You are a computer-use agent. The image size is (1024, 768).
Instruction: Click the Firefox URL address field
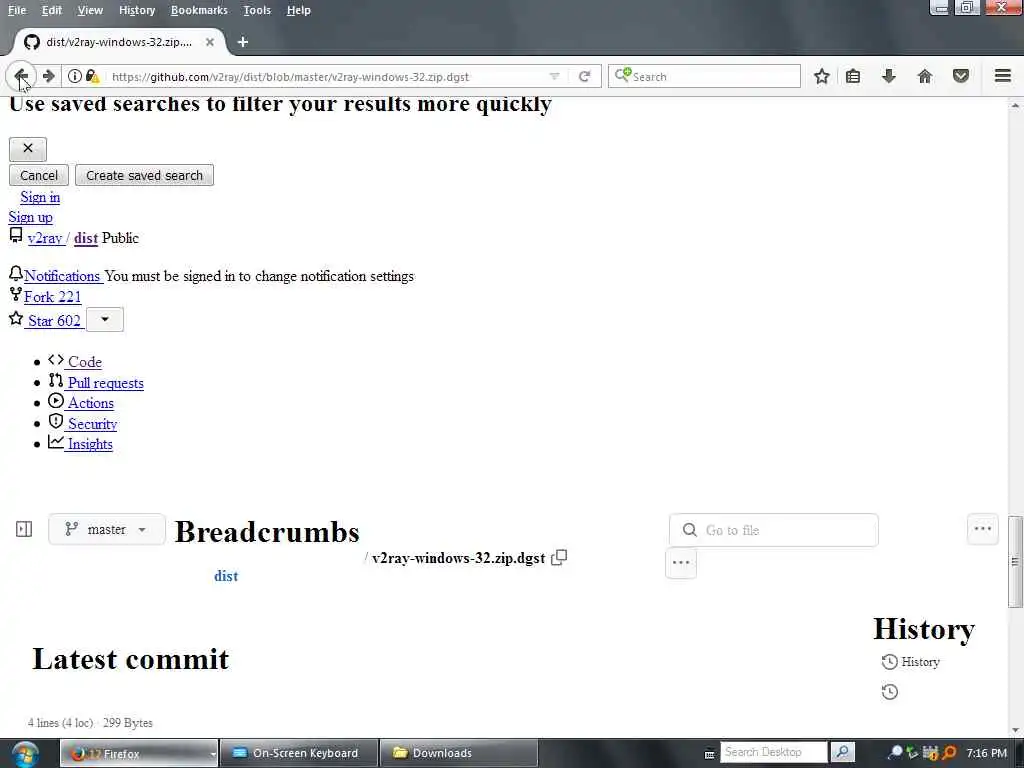pyautogui.click(x=327, y=76)
